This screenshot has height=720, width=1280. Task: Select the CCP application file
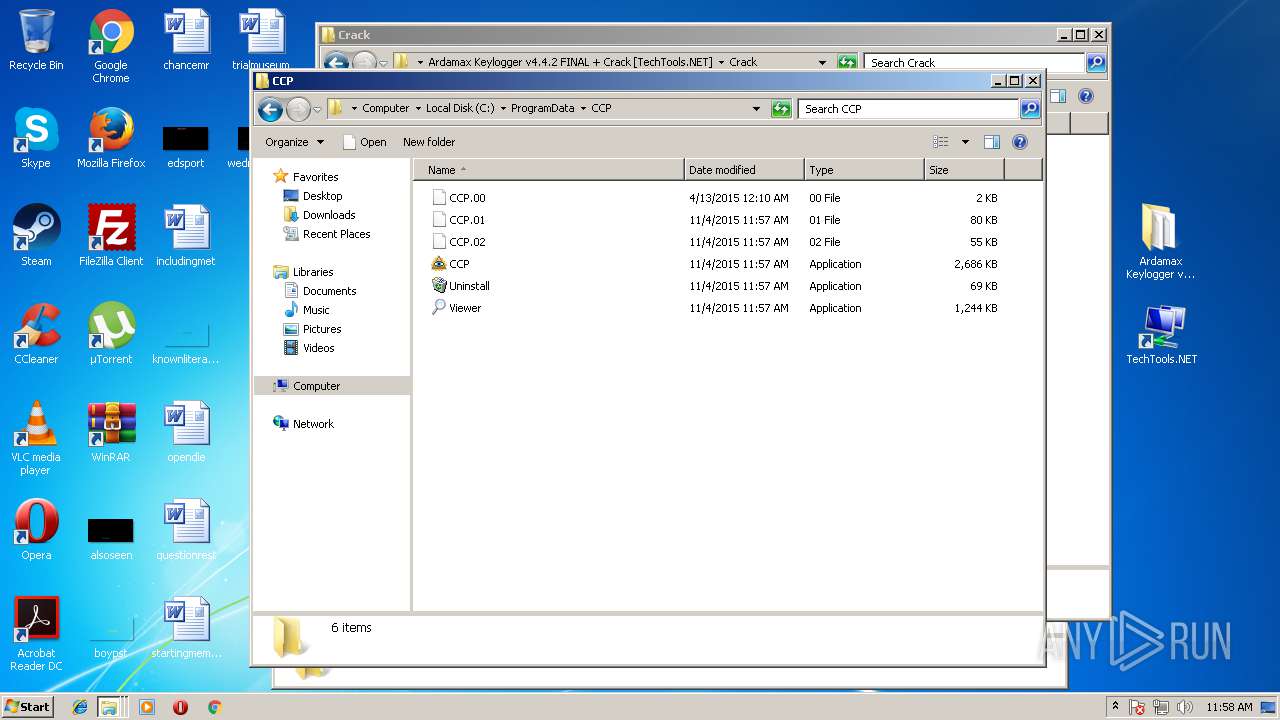point(459,264)
